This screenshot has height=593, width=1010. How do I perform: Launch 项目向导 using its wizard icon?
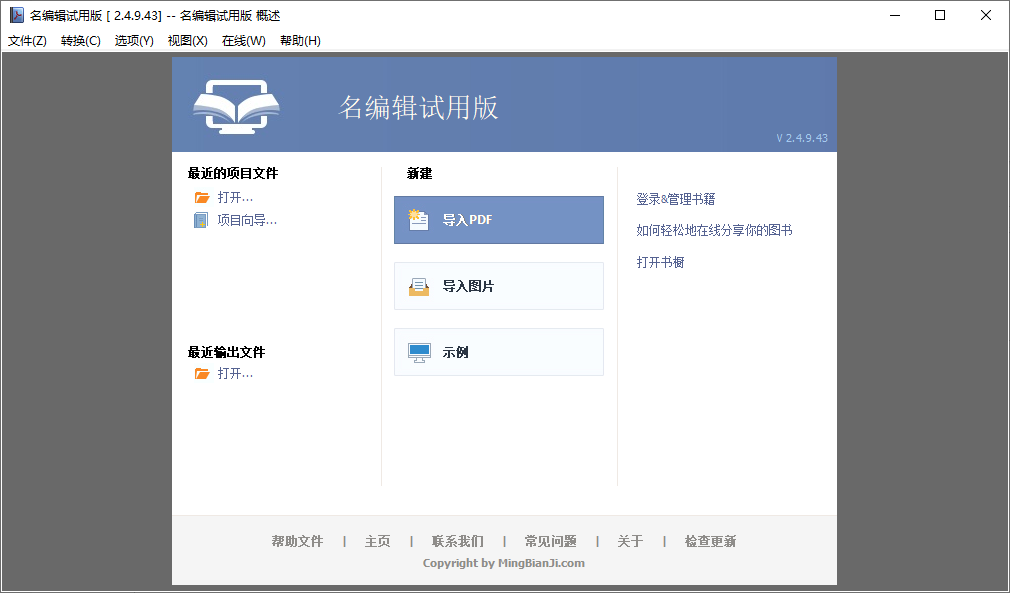click(x=202, y=220)
